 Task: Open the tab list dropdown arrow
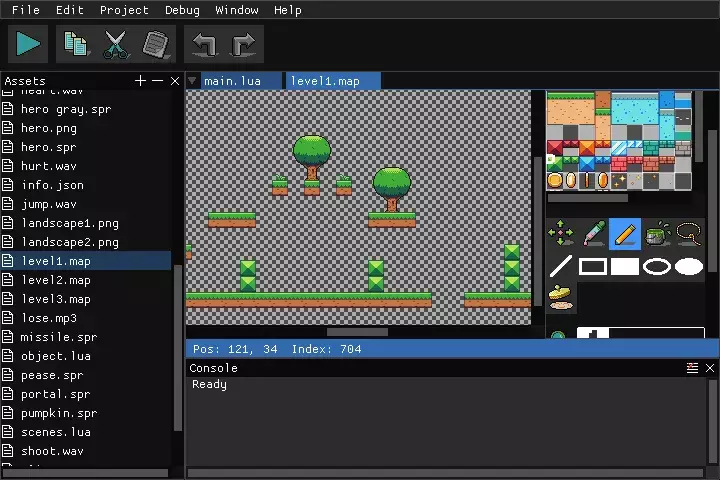point(193,81)
